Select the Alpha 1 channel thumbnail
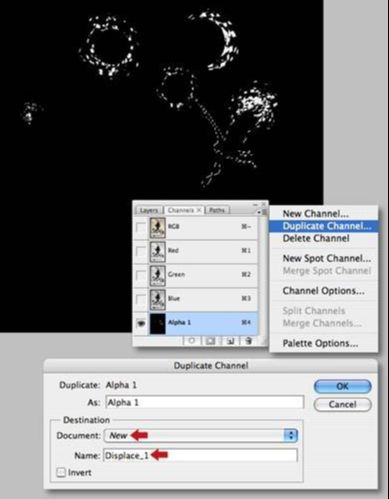The width and height of the screenshot is (389, 499). point(157,323)
